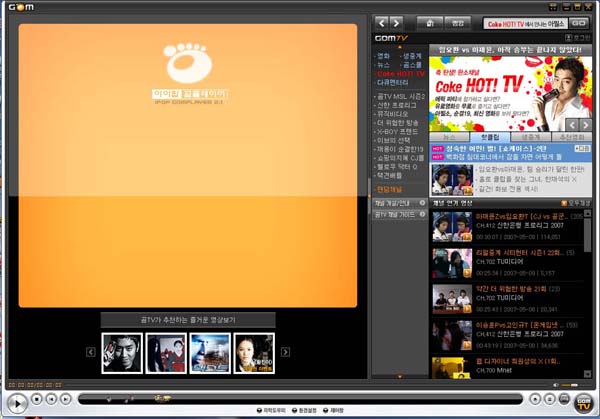This screenshot has height=419, width=600.
Task: Open the 뮤직비디오 channel
Action: pyautogui.click(x=393, y=114)
